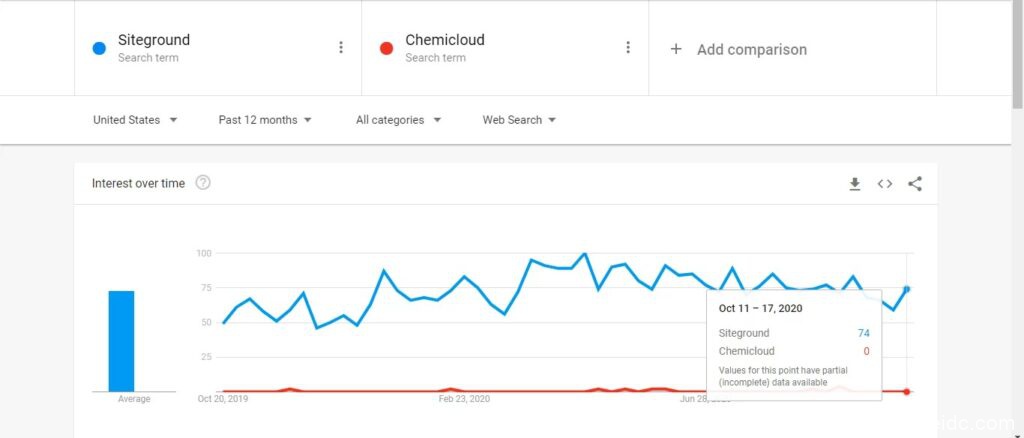Share the Interest over time chart
This screenshot has width=1024, height=438.
coord(915,184)
